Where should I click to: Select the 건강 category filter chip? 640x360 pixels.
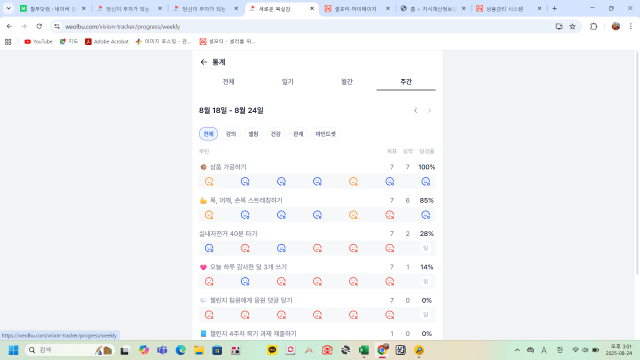tap(276, 134)
